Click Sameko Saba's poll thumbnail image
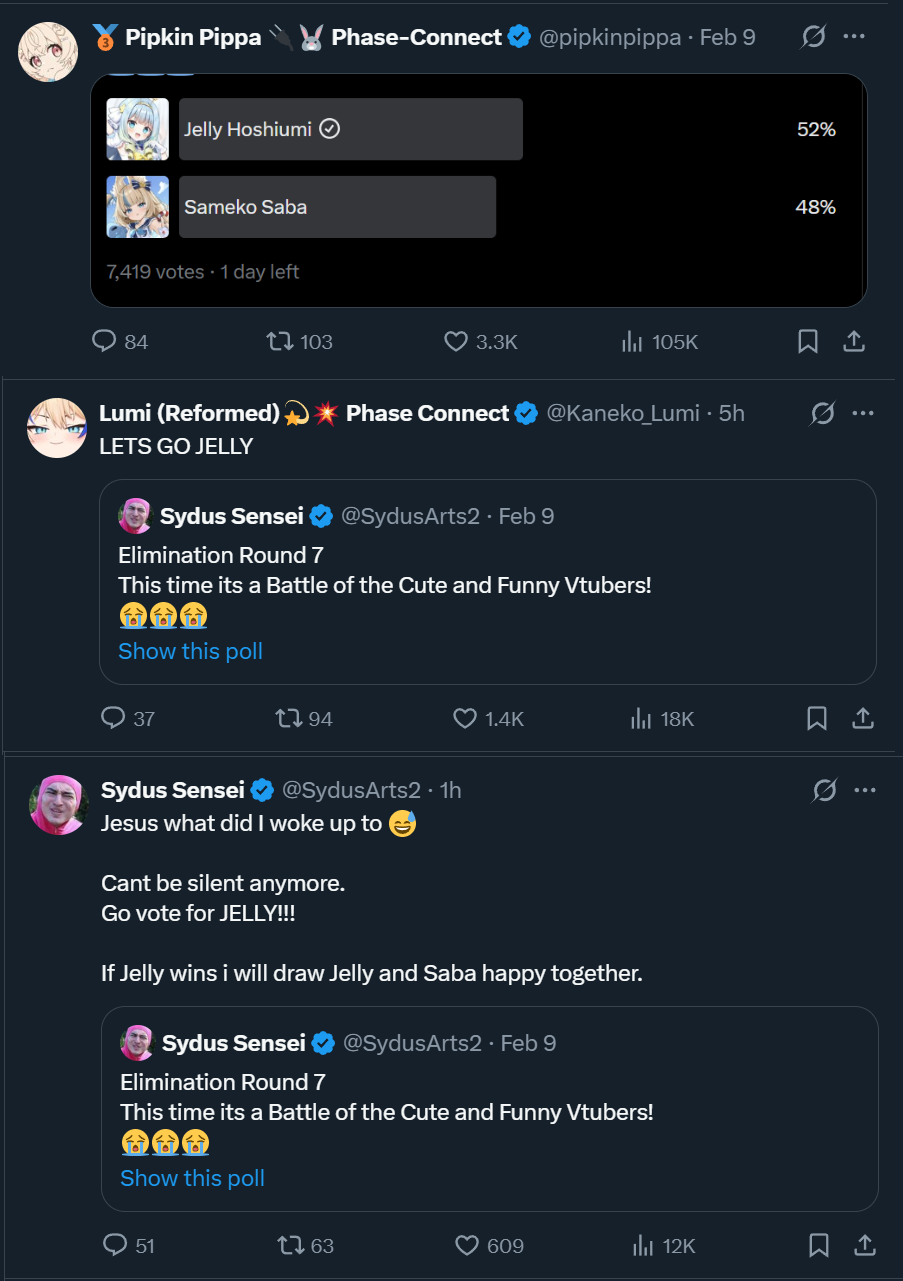 [x=138, y=207]
